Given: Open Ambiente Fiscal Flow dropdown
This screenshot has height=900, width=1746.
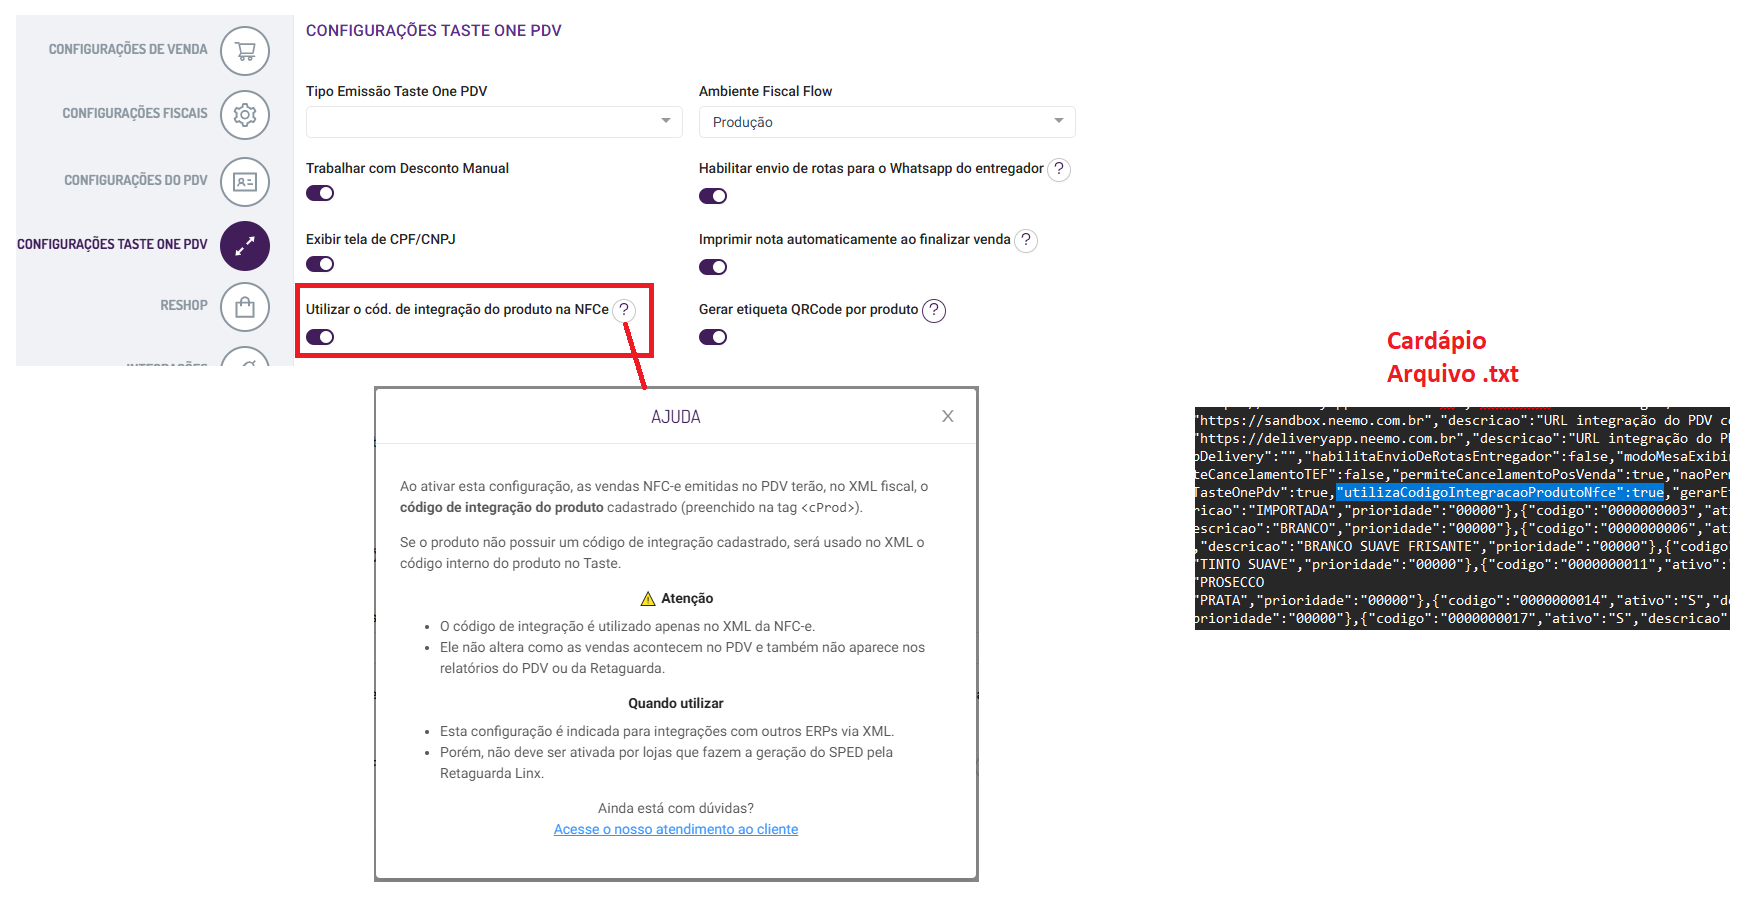Looking at the screenshot, I should point(887,122).
